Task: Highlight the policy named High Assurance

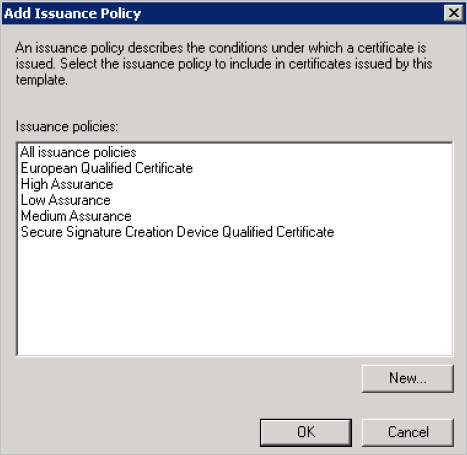Action: click(x=67, y=184)
